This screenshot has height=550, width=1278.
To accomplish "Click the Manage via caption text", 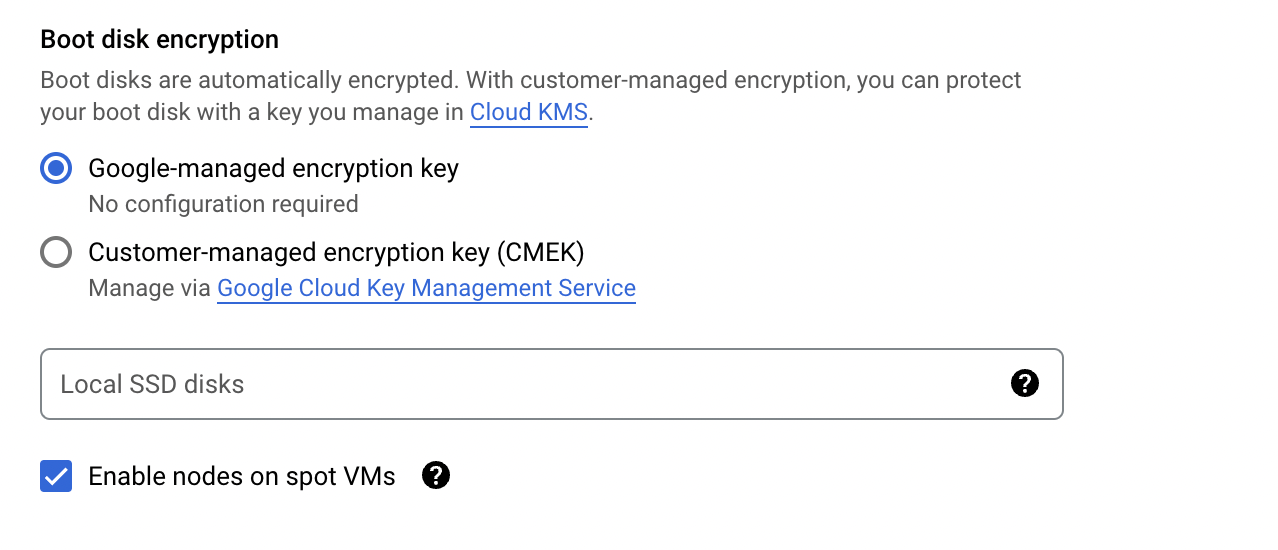I will coord(150,288).
